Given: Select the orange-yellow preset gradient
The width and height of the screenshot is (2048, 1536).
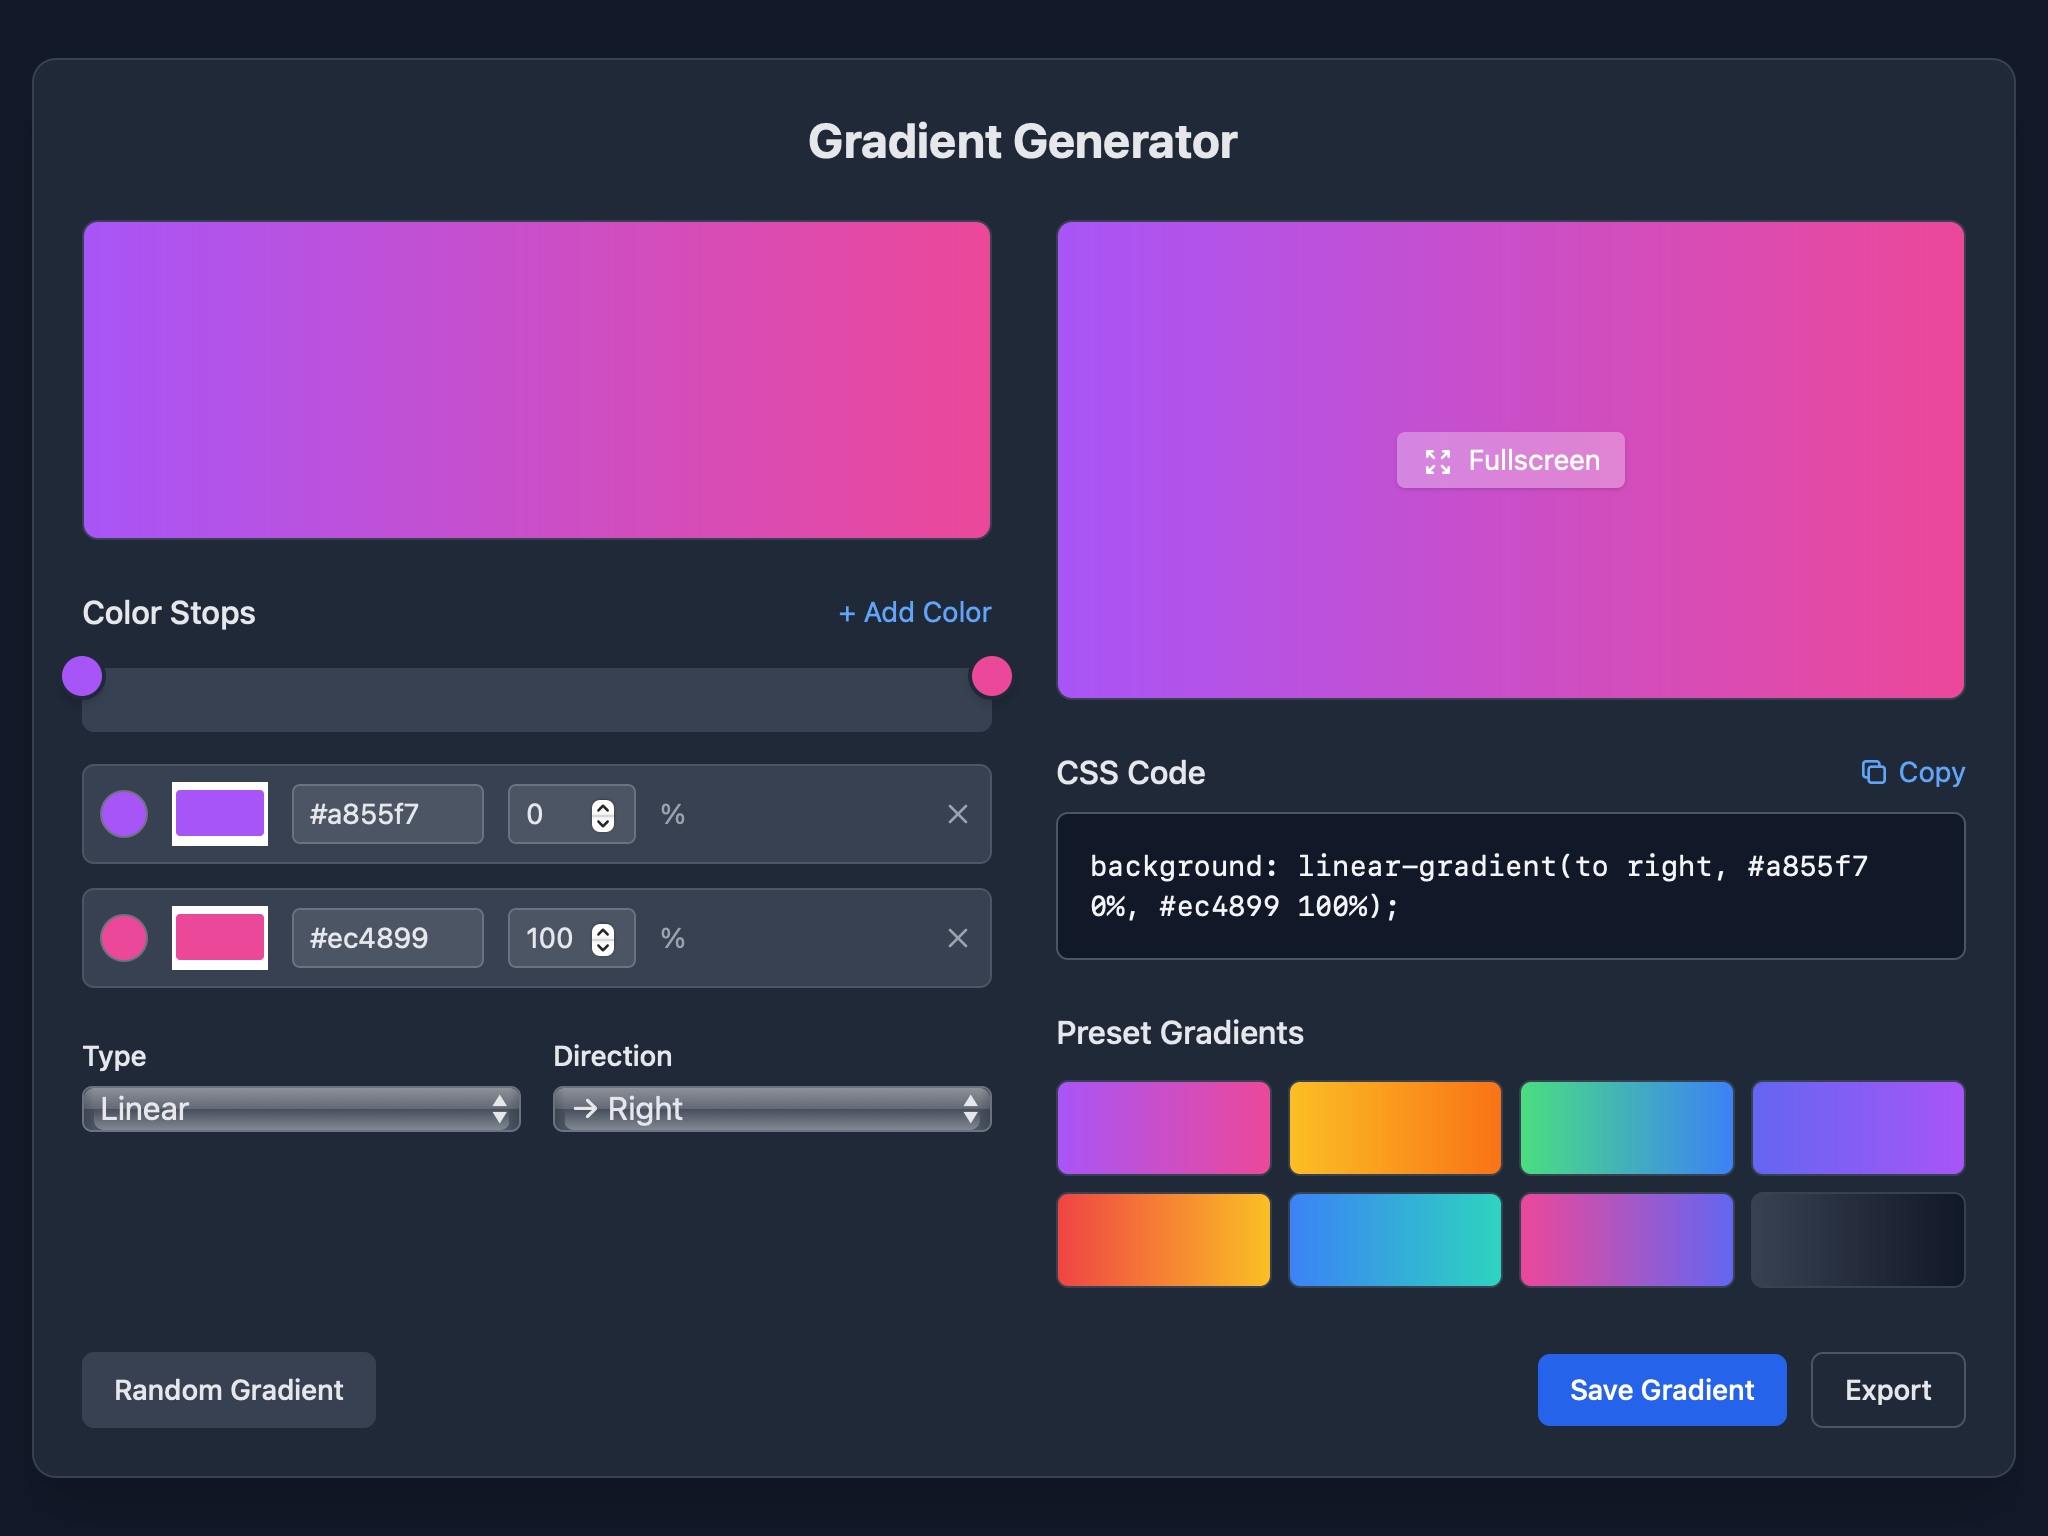Looking at the screenshot, I should 1394,1127.
